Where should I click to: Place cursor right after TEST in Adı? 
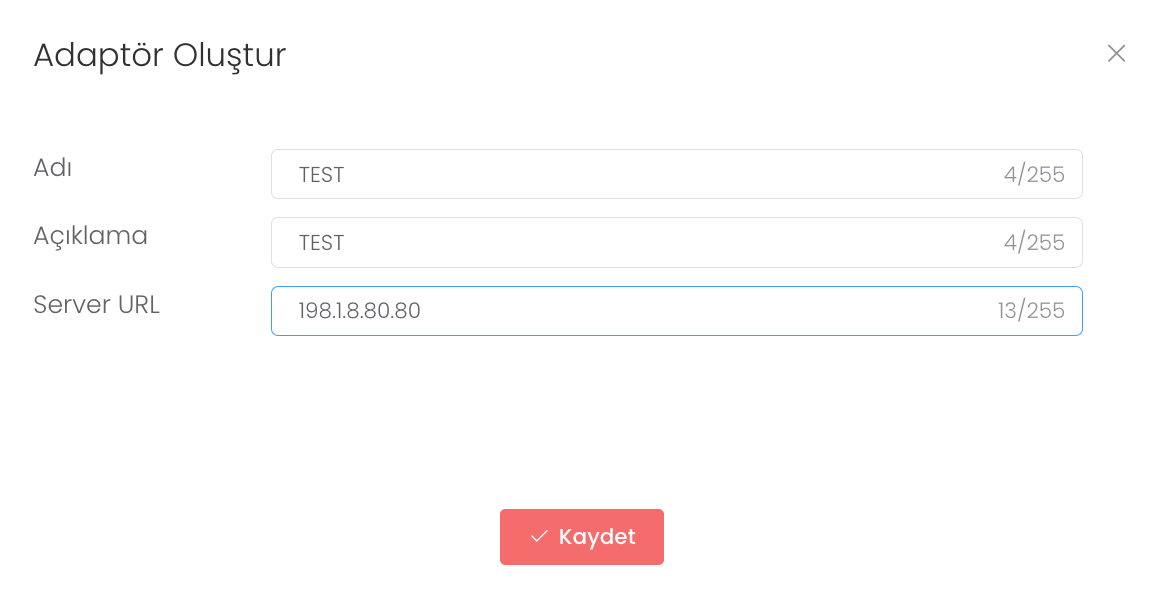click(x=346, y=175)
